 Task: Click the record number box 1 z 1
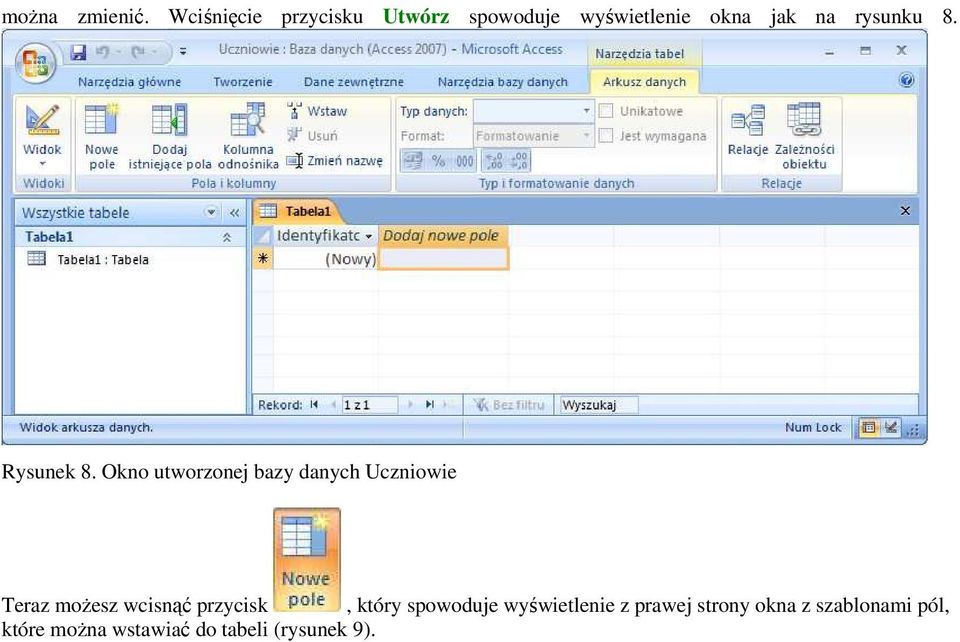tap(370, 405)
